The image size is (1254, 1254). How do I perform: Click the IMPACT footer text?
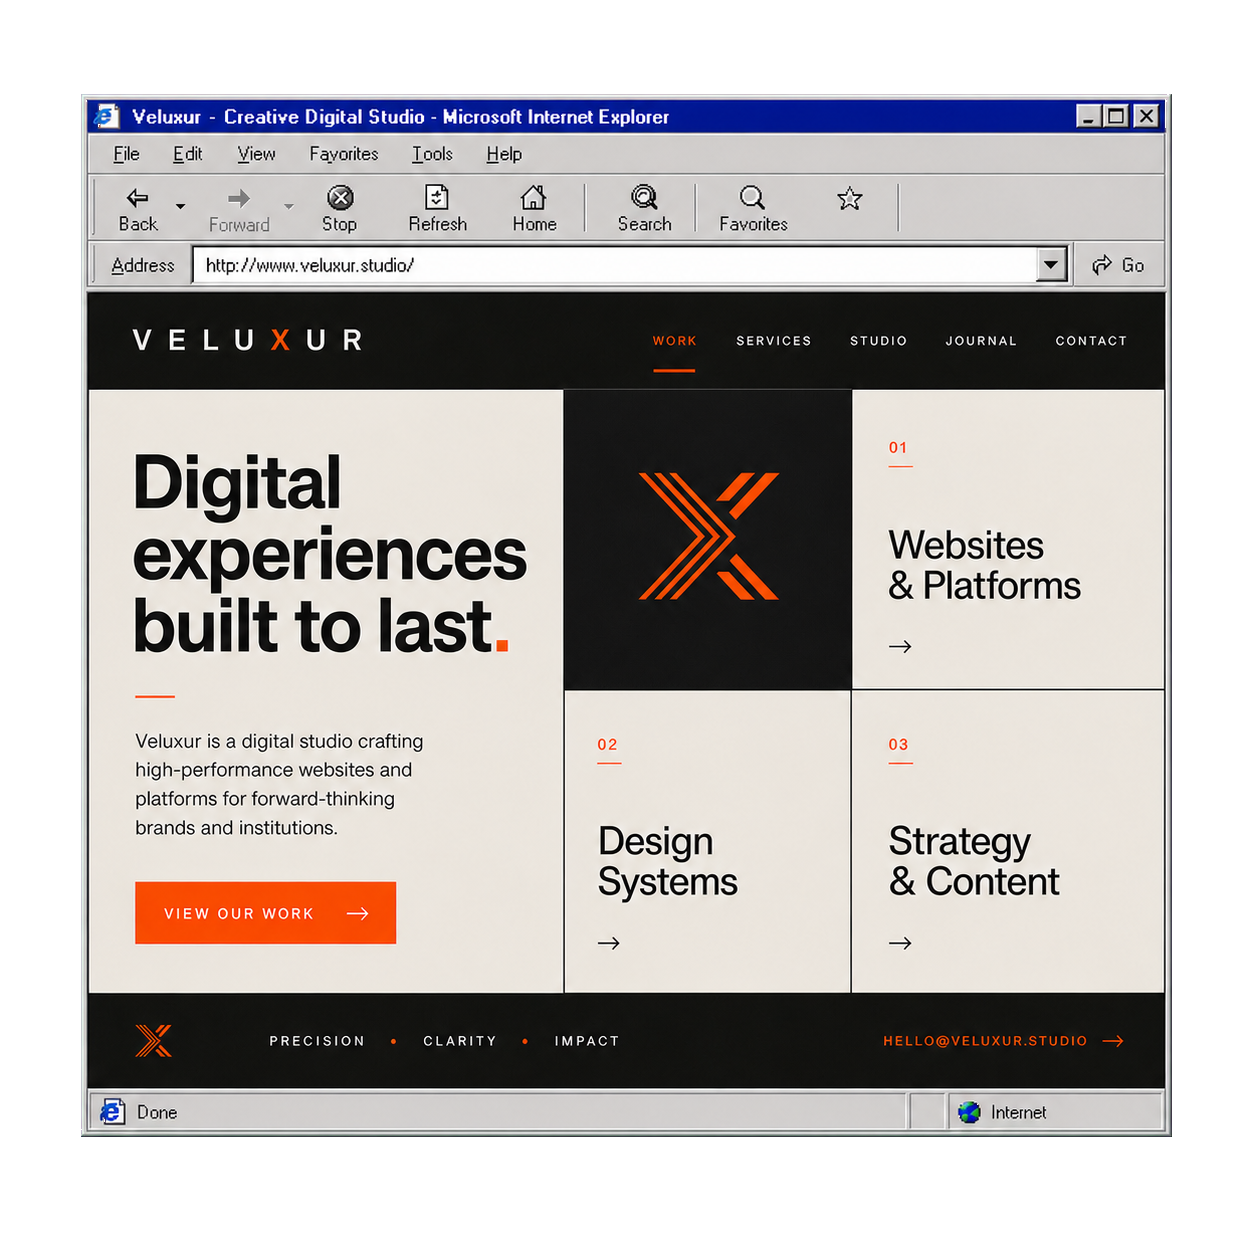(587, 1041)
